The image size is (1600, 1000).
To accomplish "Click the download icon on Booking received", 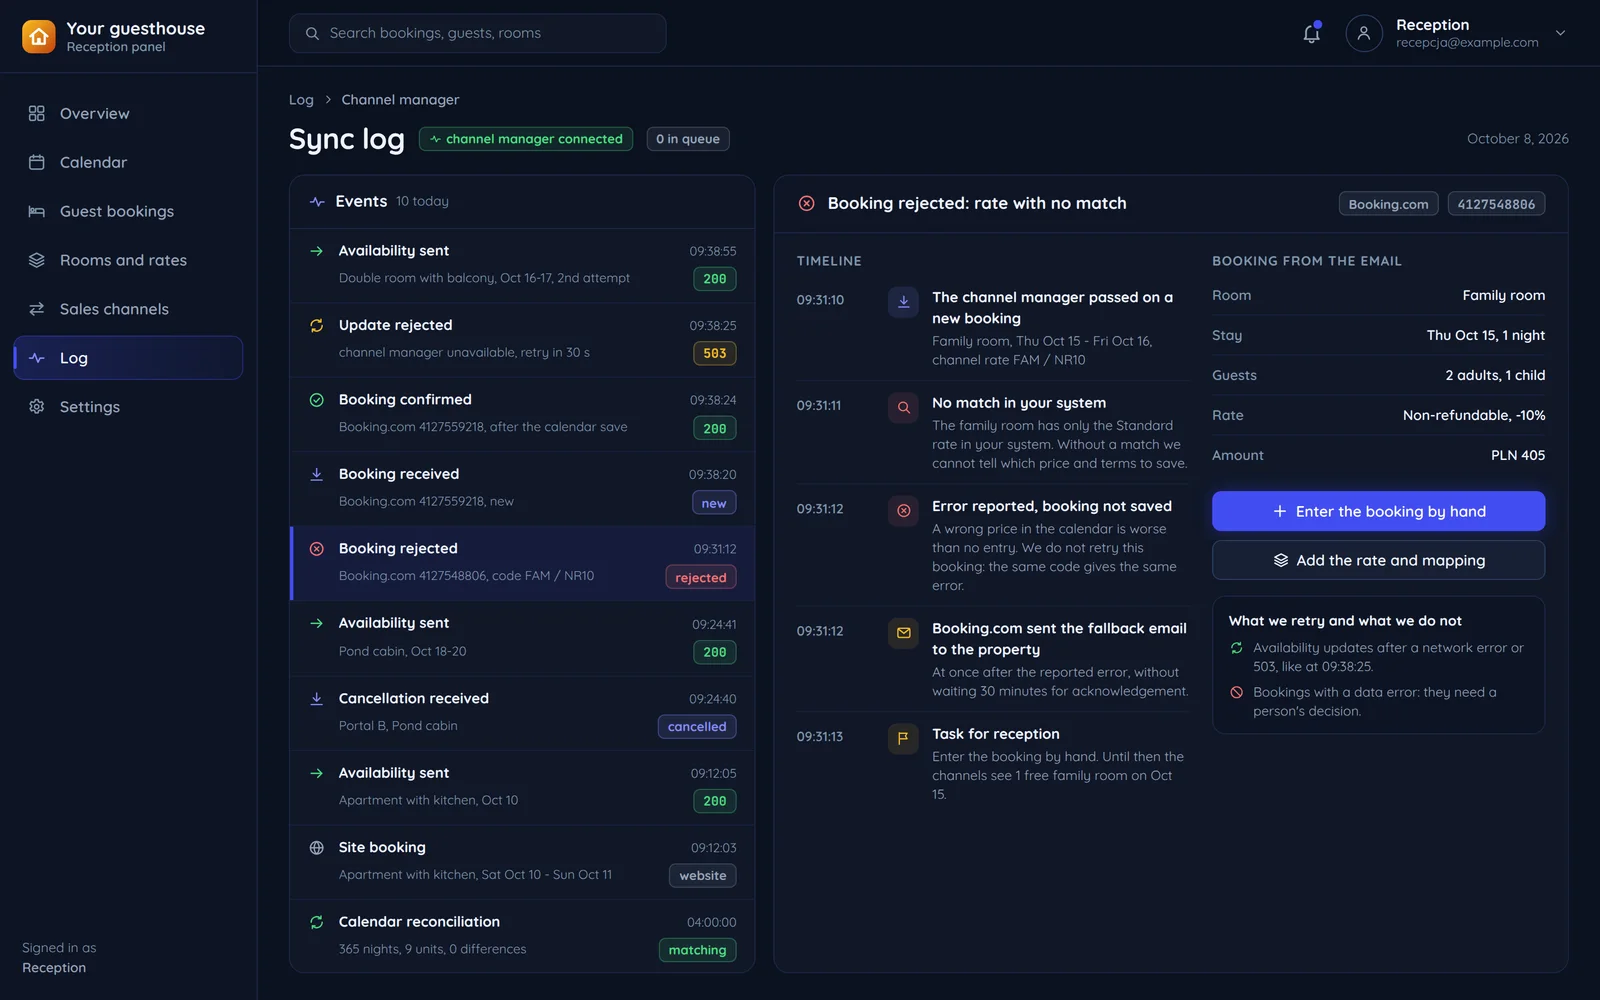I will (317, 474).
